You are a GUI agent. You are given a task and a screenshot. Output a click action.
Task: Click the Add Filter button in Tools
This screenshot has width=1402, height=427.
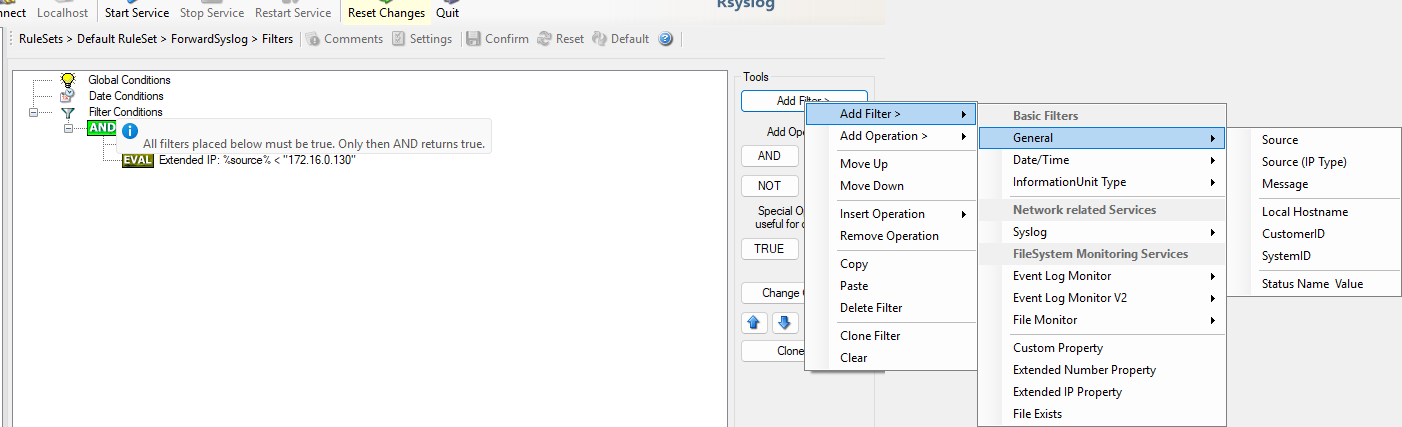[x=804, y=101]
